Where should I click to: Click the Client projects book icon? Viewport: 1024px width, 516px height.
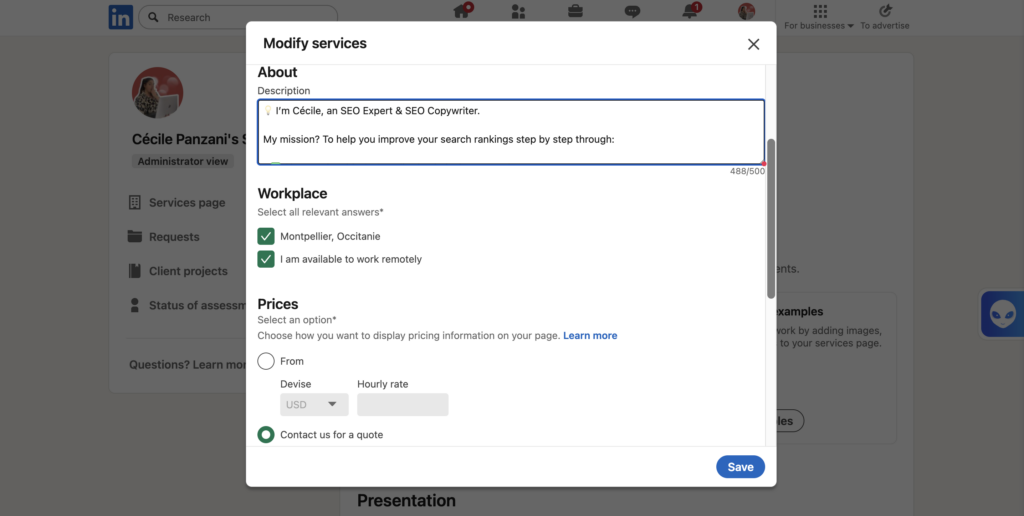click(x=135, y=271)
